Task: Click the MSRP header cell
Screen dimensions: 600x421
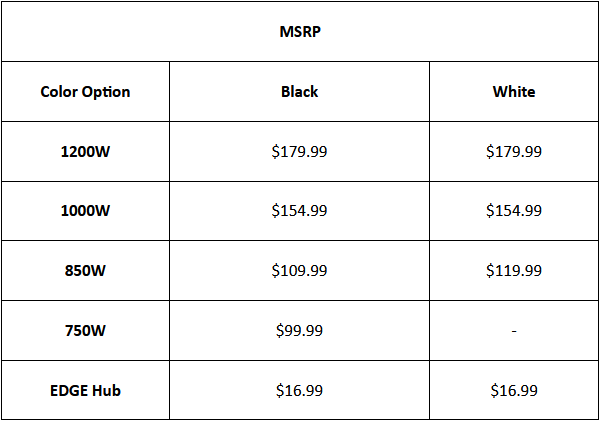Action: [x=300, y=31]
